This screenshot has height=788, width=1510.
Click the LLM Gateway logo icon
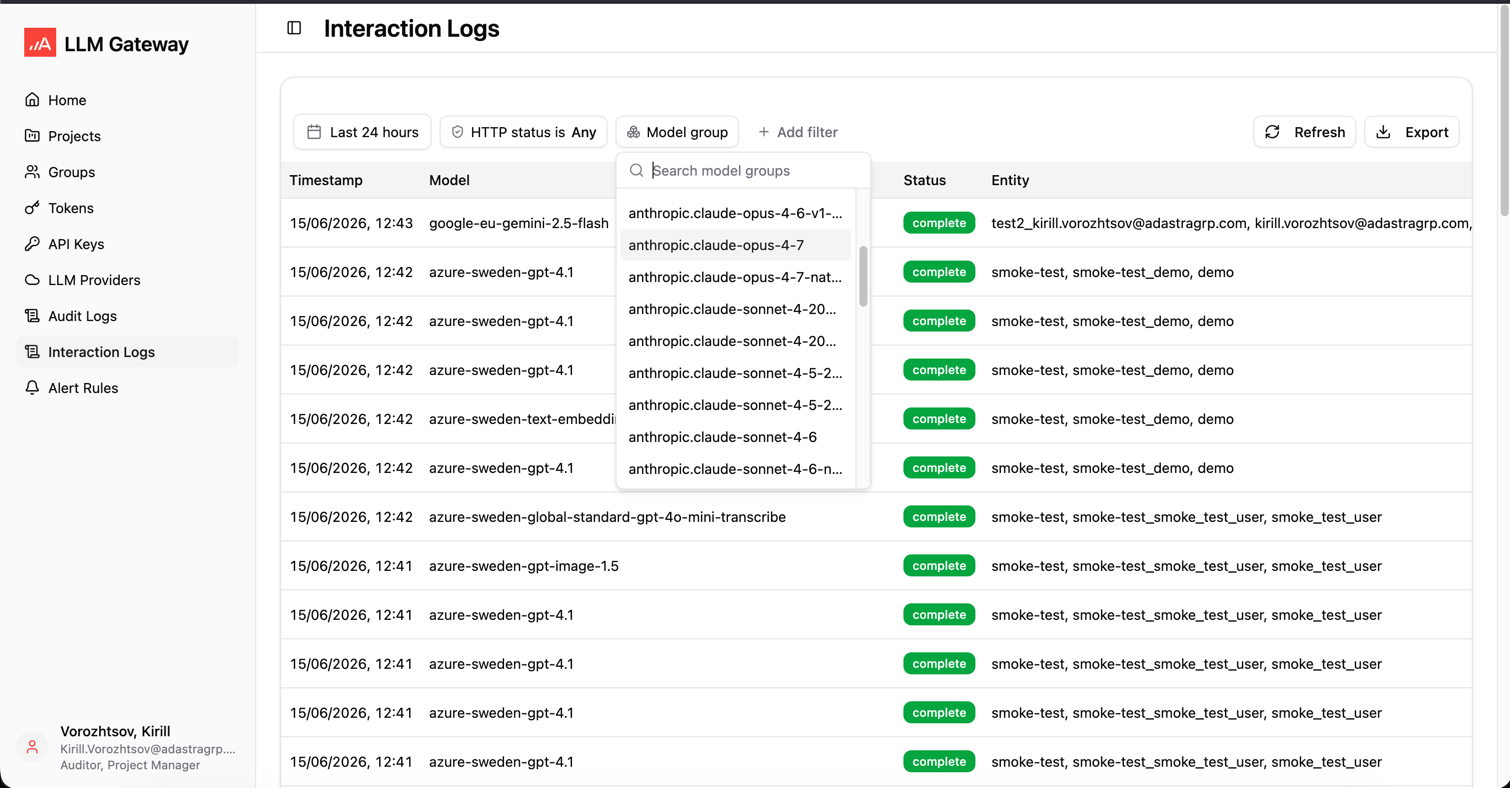[40, 43]
